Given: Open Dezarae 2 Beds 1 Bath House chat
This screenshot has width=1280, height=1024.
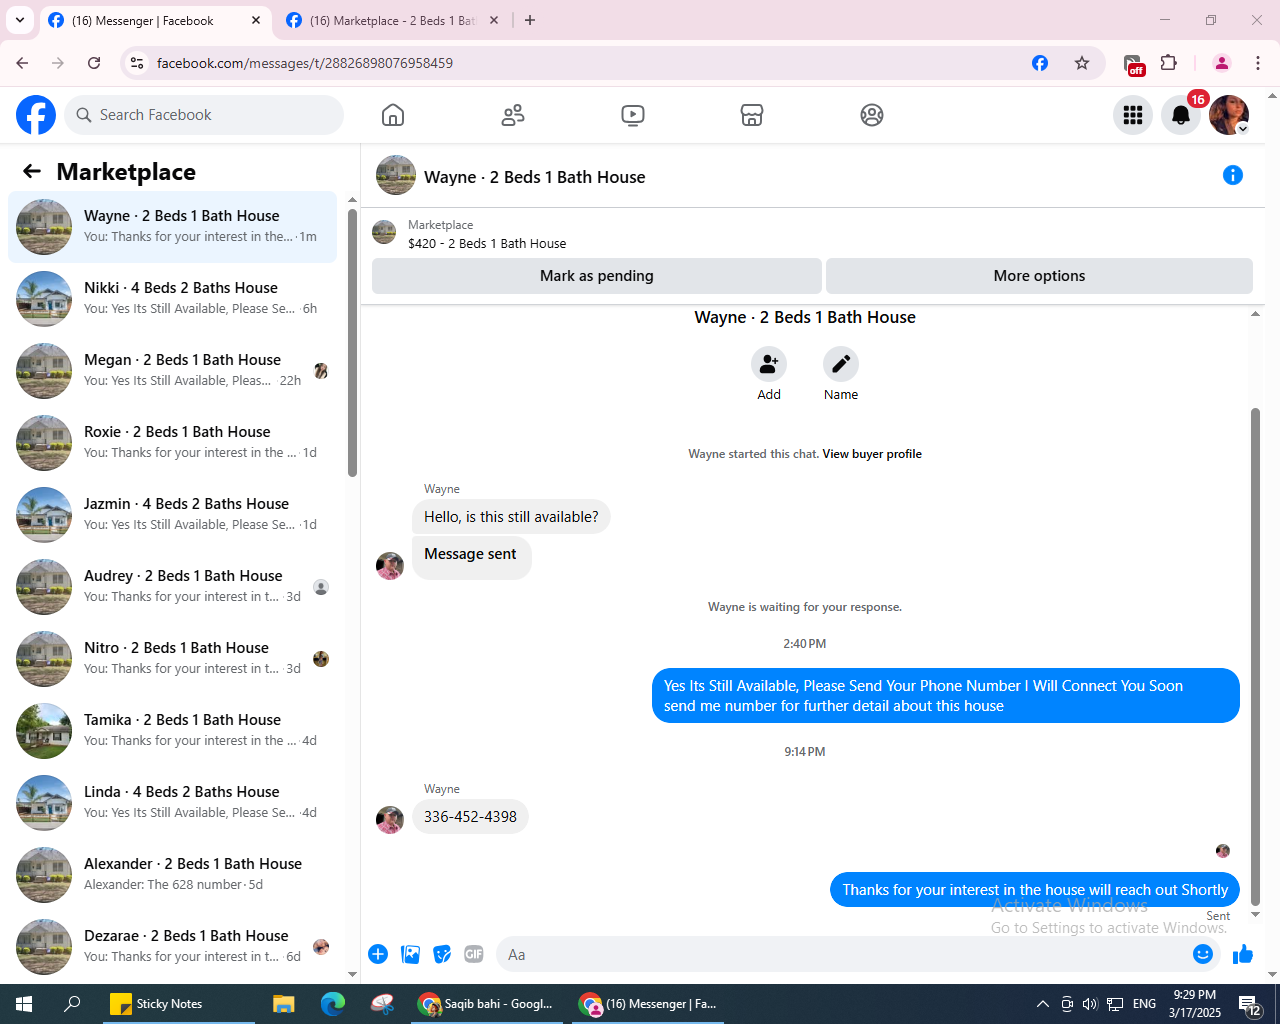Looking at the screenshot, I should click(172, 947).
